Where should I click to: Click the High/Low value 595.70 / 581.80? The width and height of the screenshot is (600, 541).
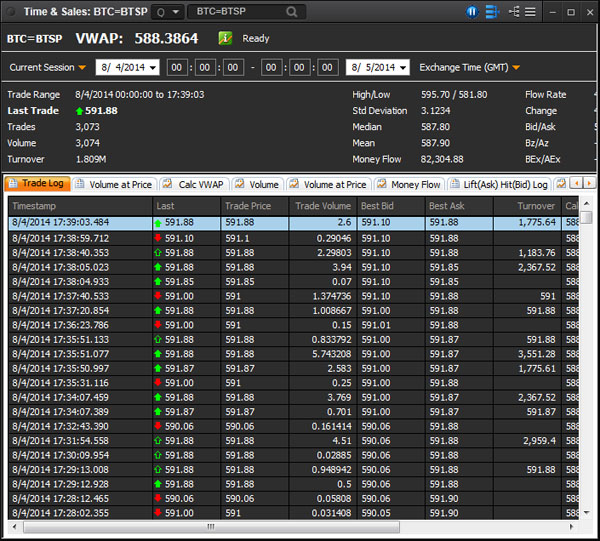point(454,95)
